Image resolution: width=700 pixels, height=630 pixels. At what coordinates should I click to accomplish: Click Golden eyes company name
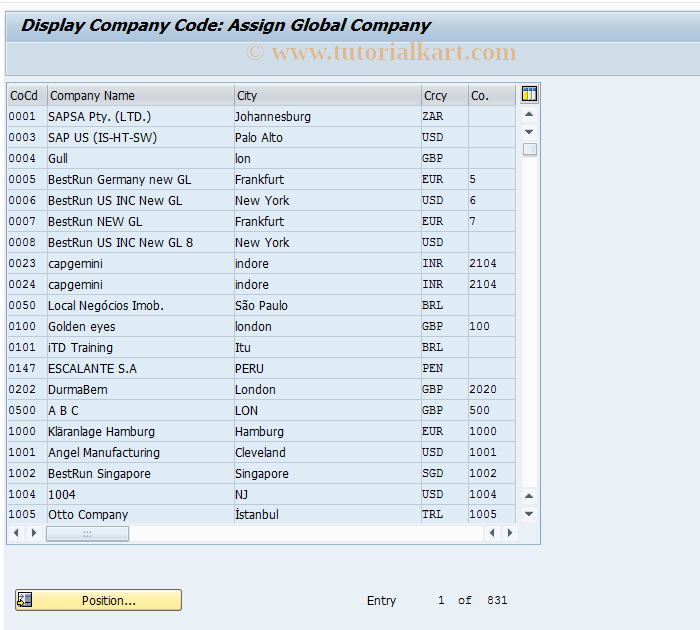click(x=141, y=326)
